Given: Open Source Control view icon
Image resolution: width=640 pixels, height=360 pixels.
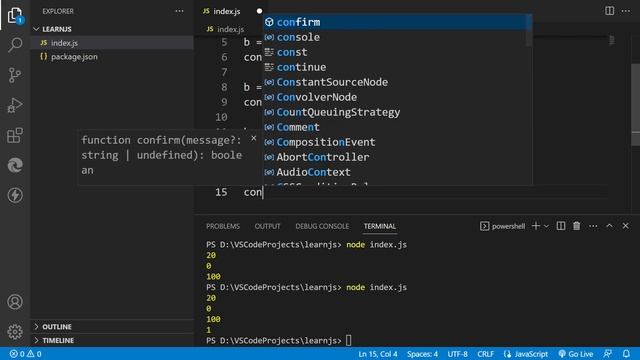Looking at the screenshot, I should 15,75.
